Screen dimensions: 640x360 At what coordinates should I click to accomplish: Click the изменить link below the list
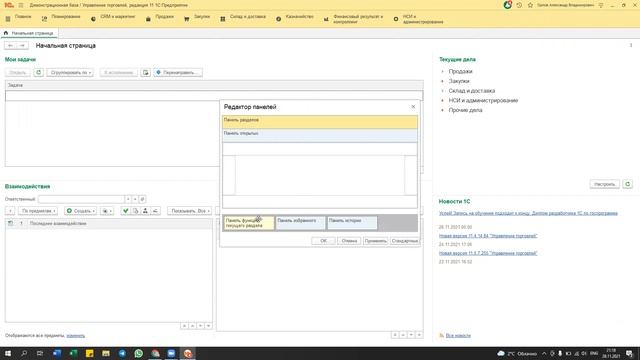[x=76, y=336]
